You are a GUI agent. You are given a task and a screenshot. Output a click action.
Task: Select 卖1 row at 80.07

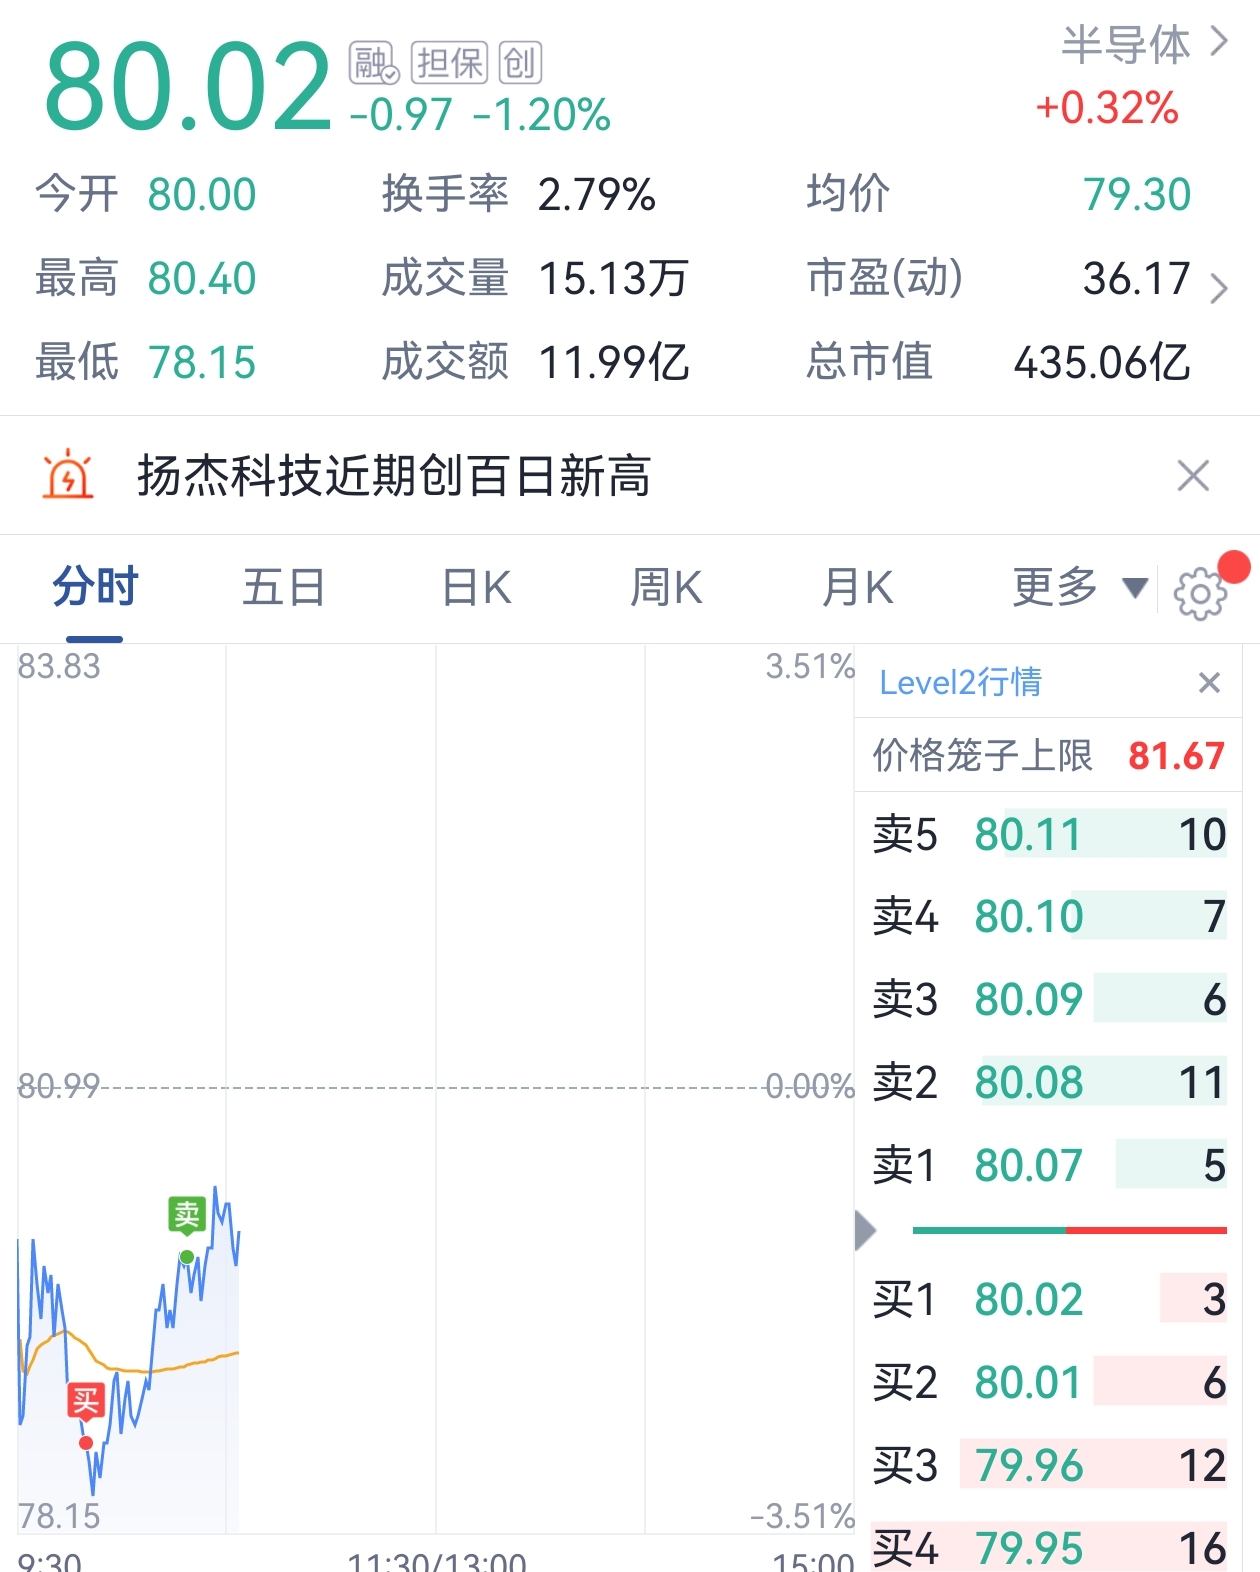(1049, 1165)
